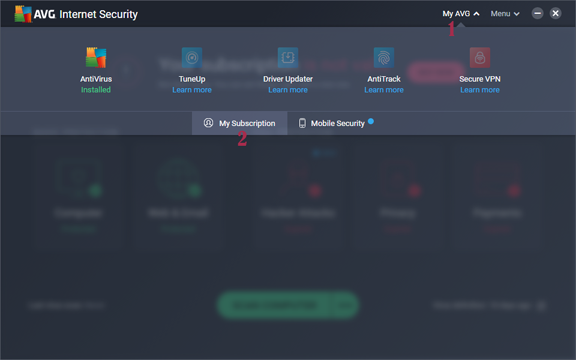The image size is (576, 360).
Task: Click the AntiTrack label text
Action: (x=384, y=79)
